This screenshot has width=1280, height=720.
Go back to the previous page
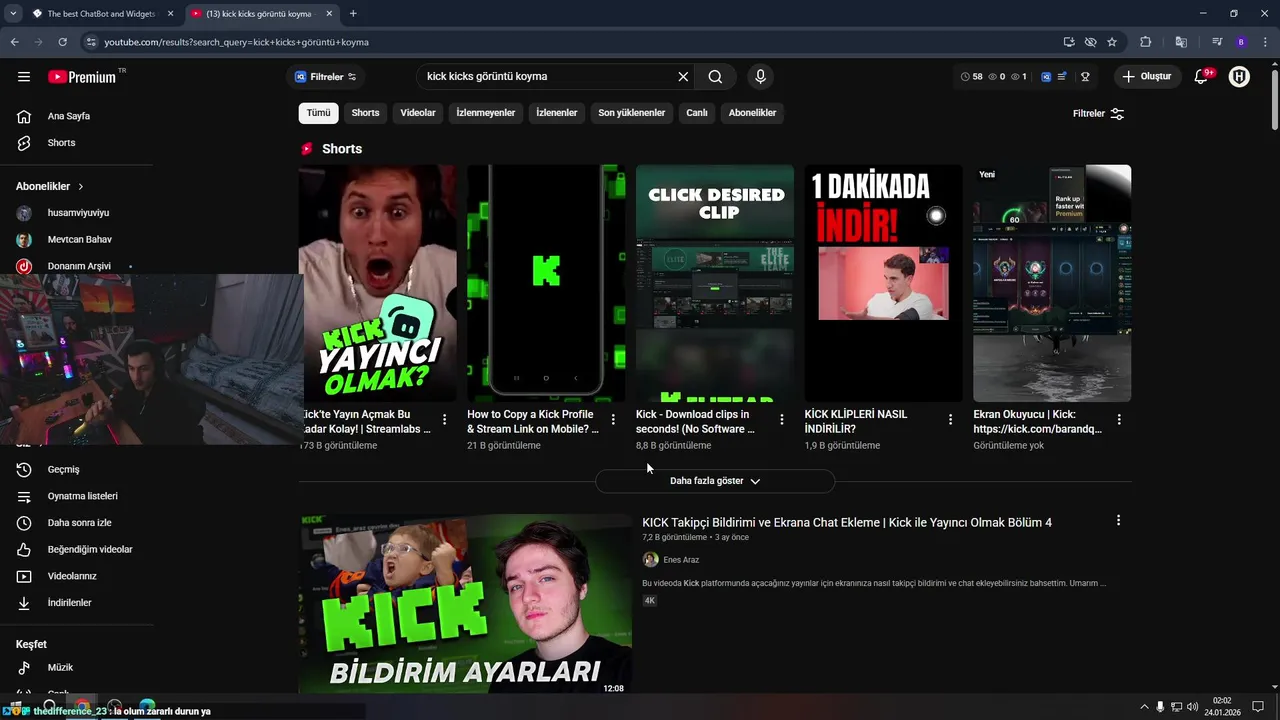[x=15, y=42]
